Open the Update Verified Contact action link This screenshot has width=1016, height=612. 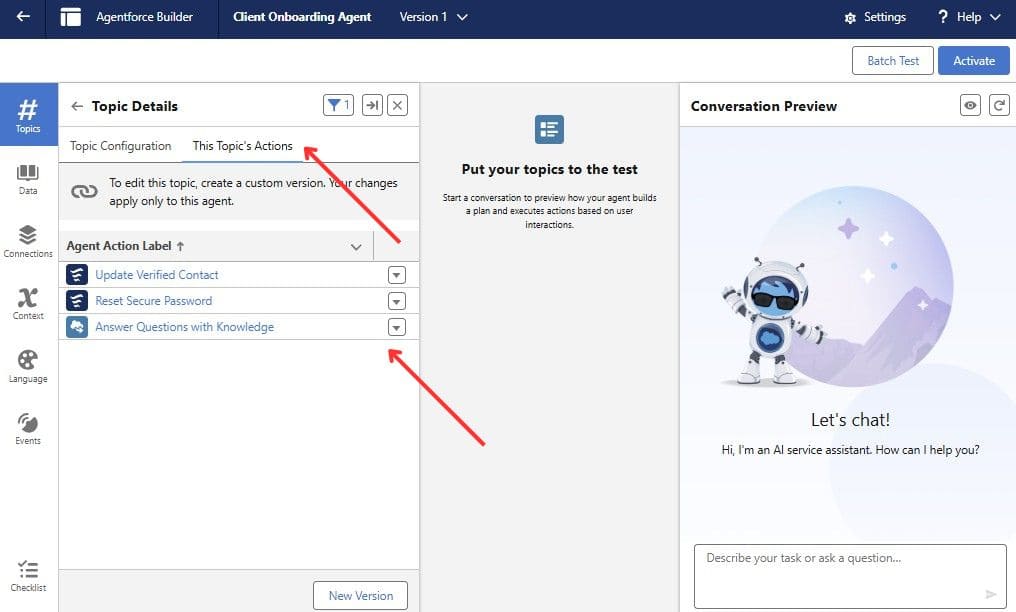tap(157, 275)
